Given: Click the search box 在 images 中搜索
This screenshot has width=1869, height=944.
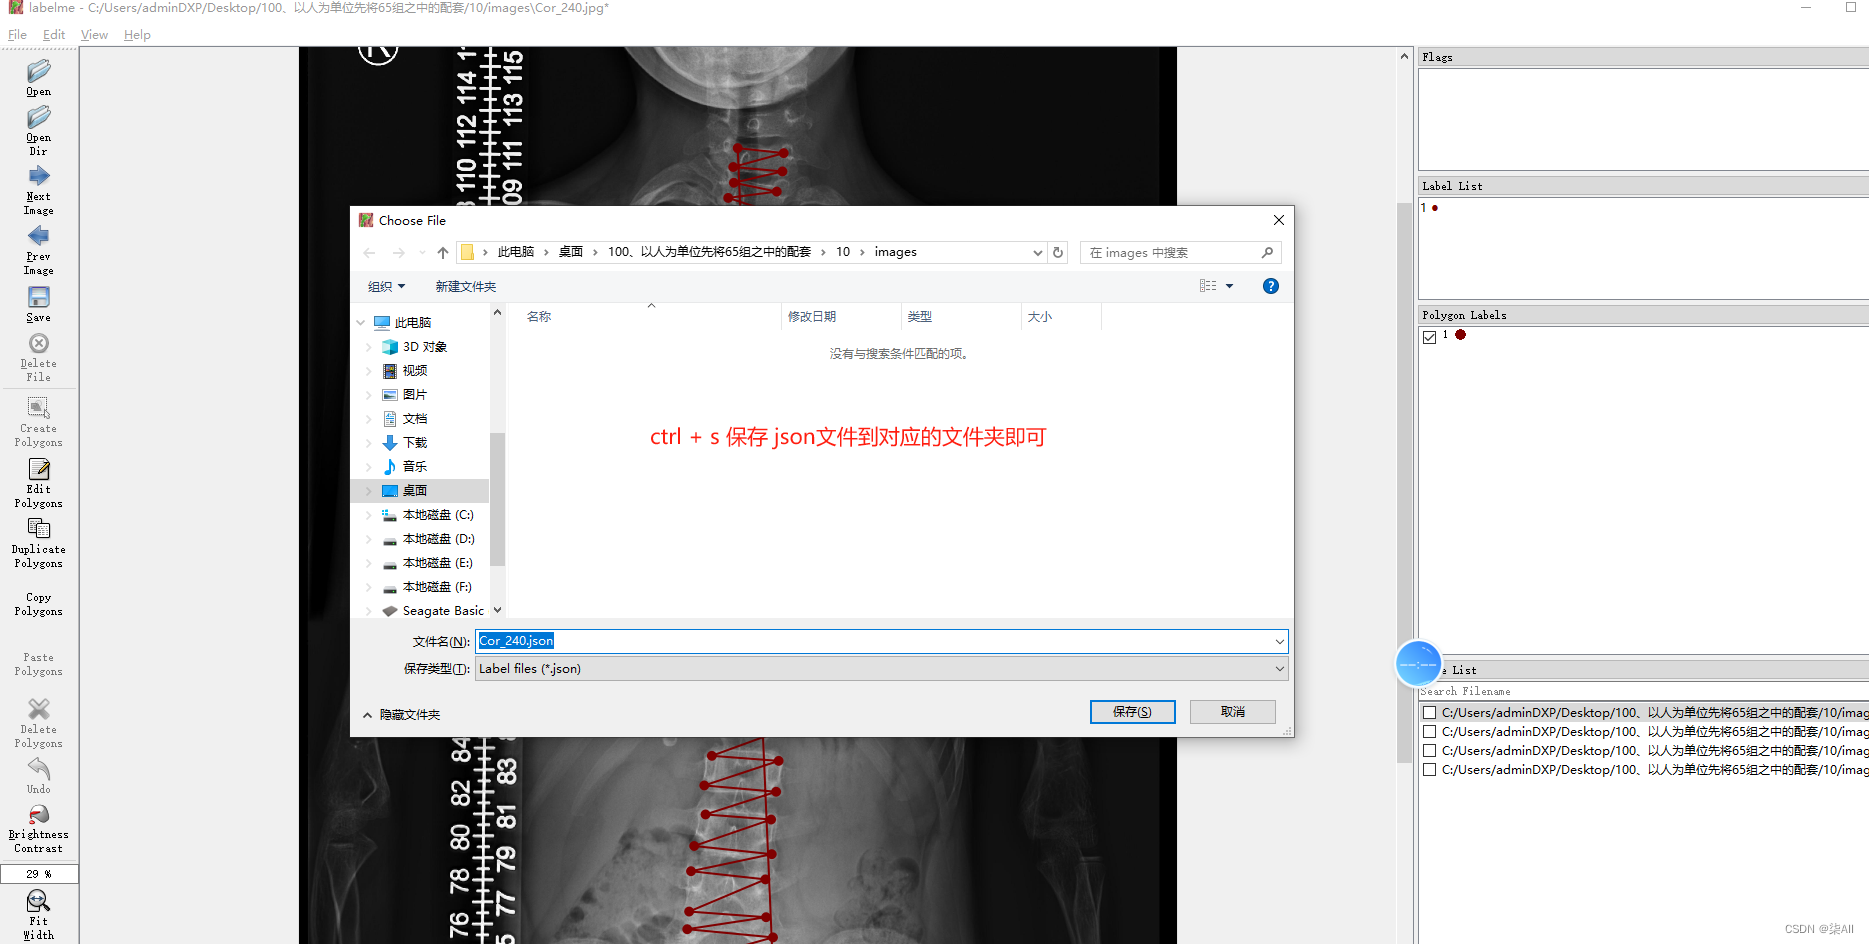Looking at the screenshot, I should click(x=1180, y=253).
